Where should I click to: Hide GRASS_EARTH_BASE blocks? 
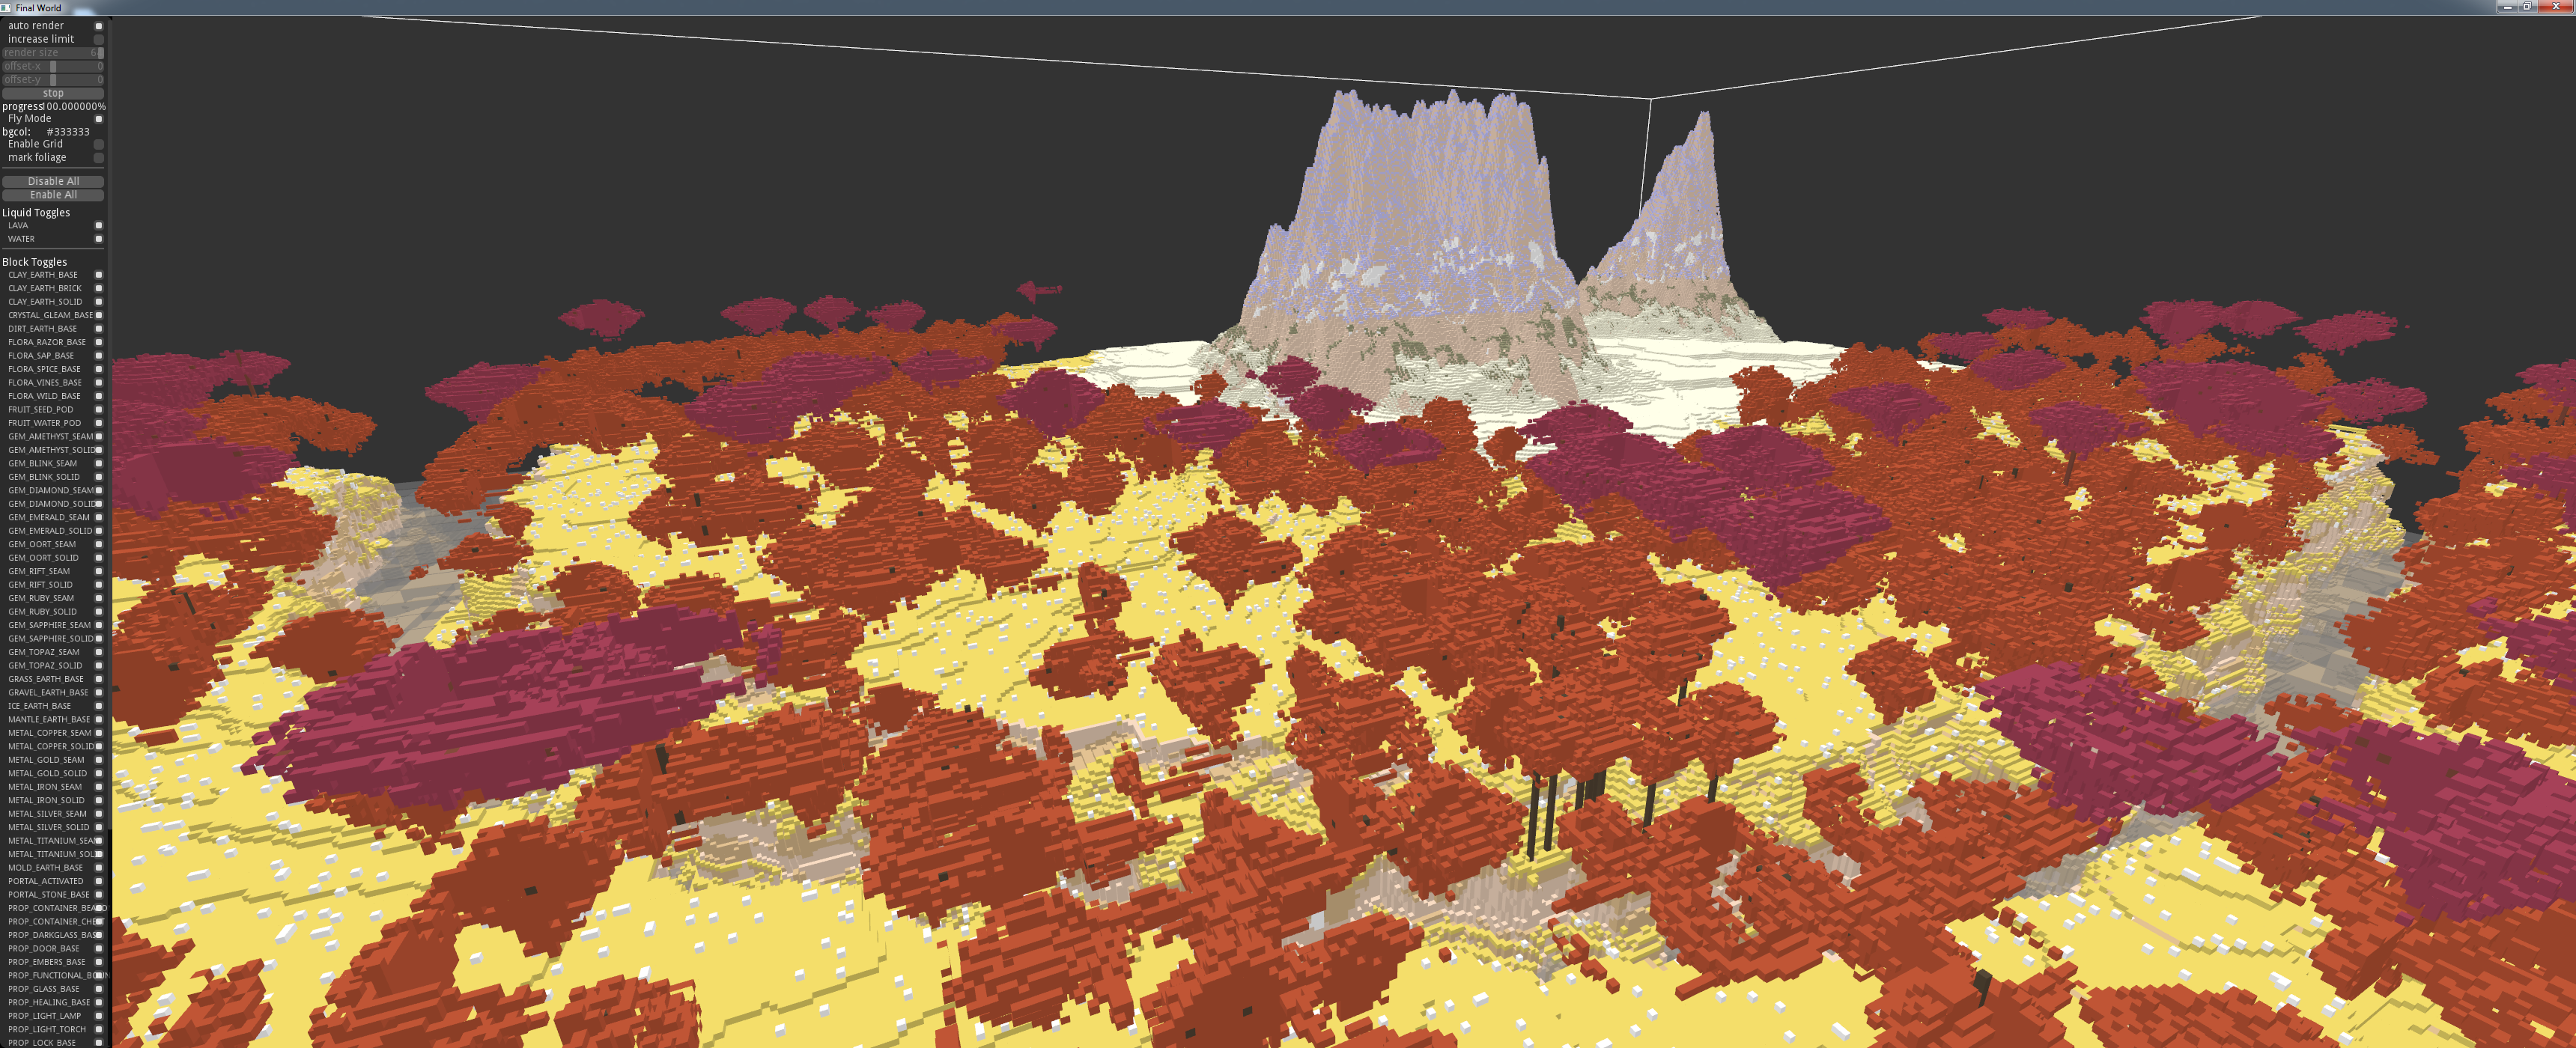(x=98, y=679)
